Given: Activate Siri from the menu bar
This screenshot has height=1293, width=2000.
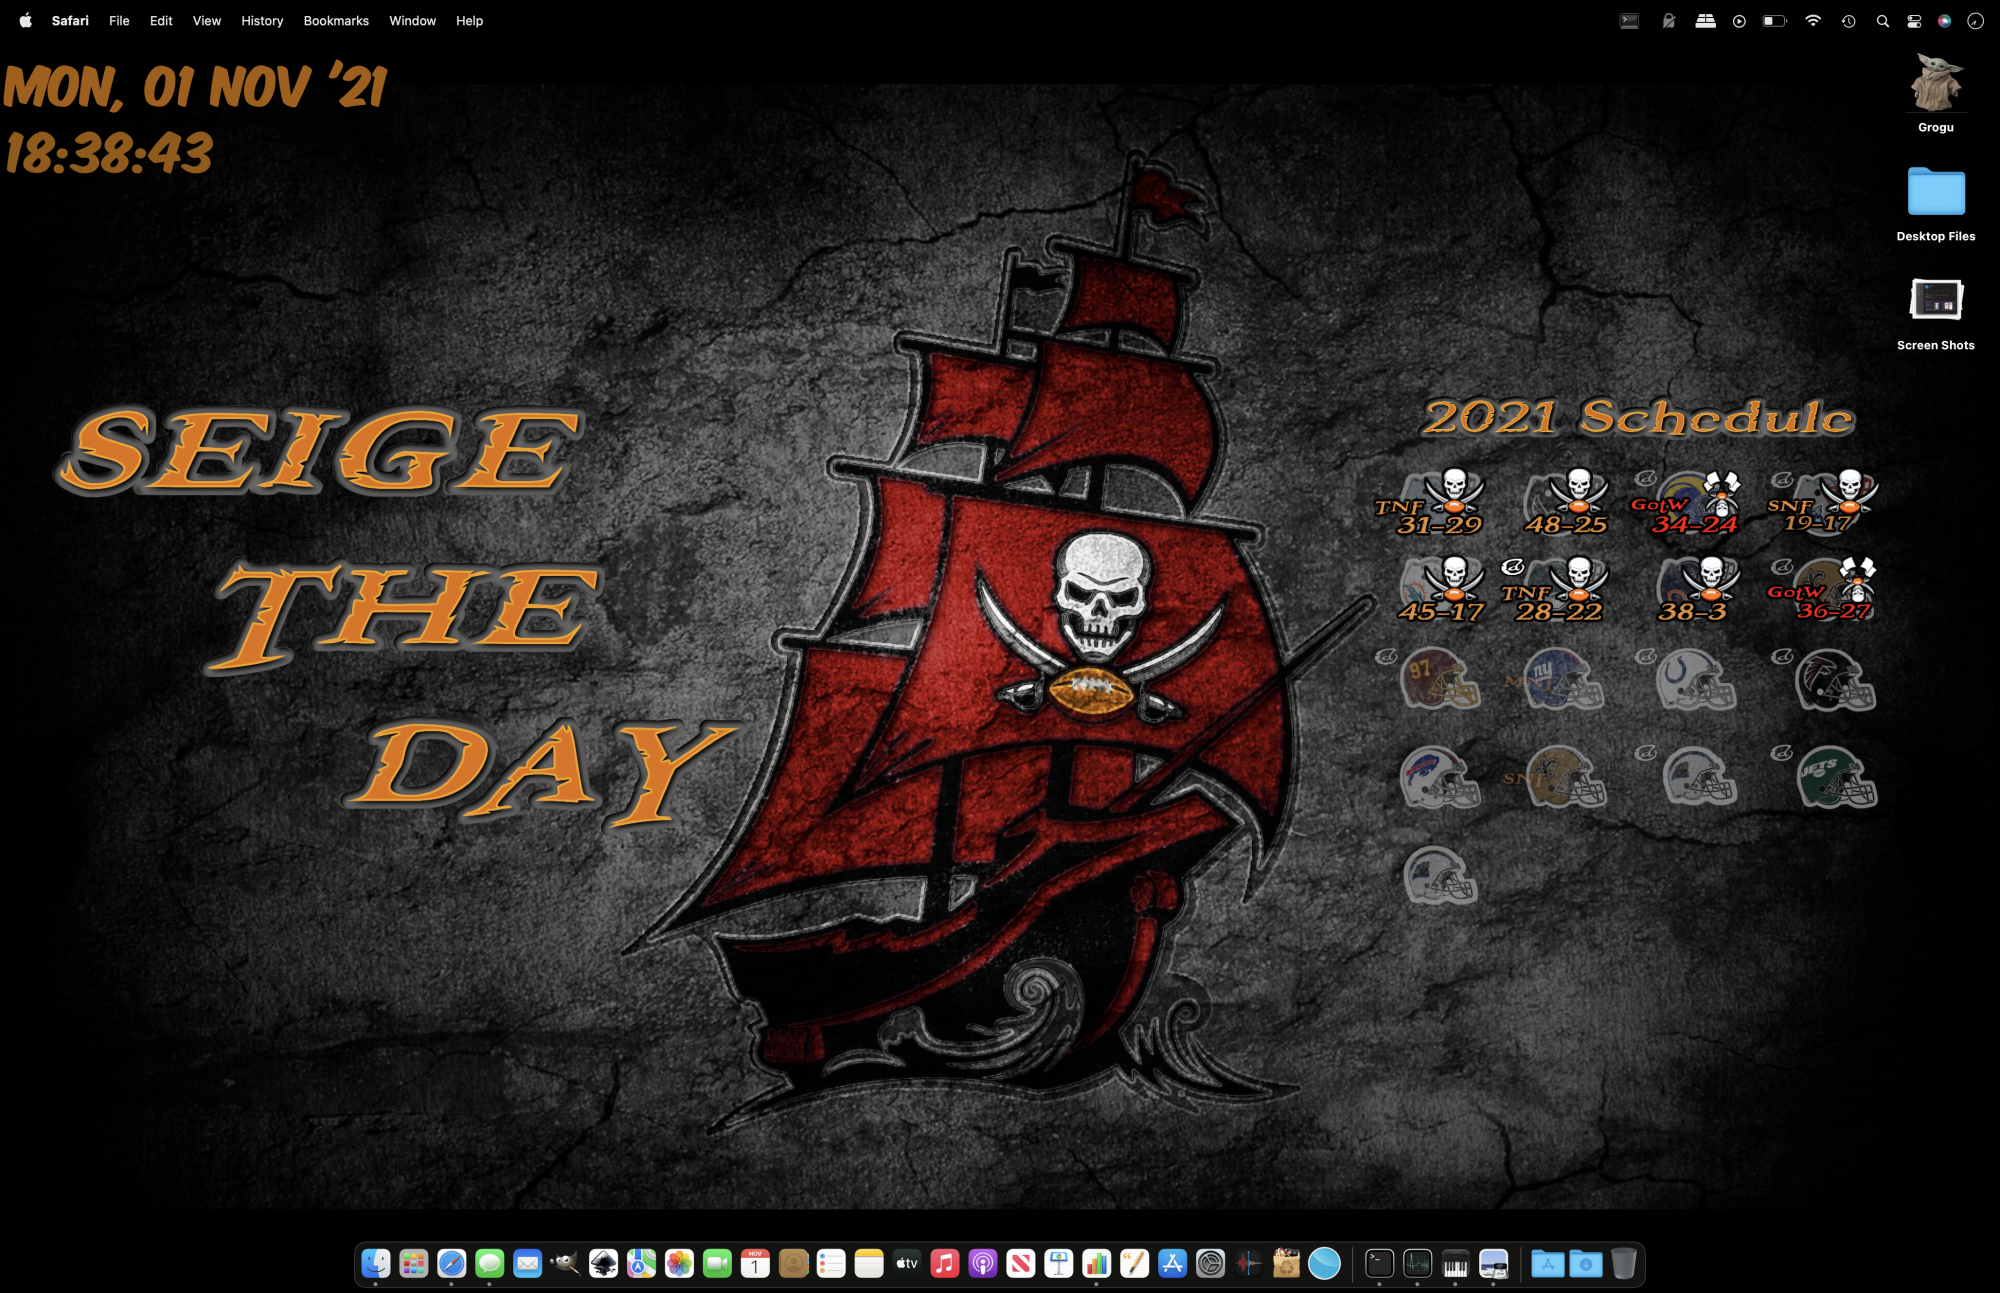Looking at the screenshot, I should pos(1944,21).
